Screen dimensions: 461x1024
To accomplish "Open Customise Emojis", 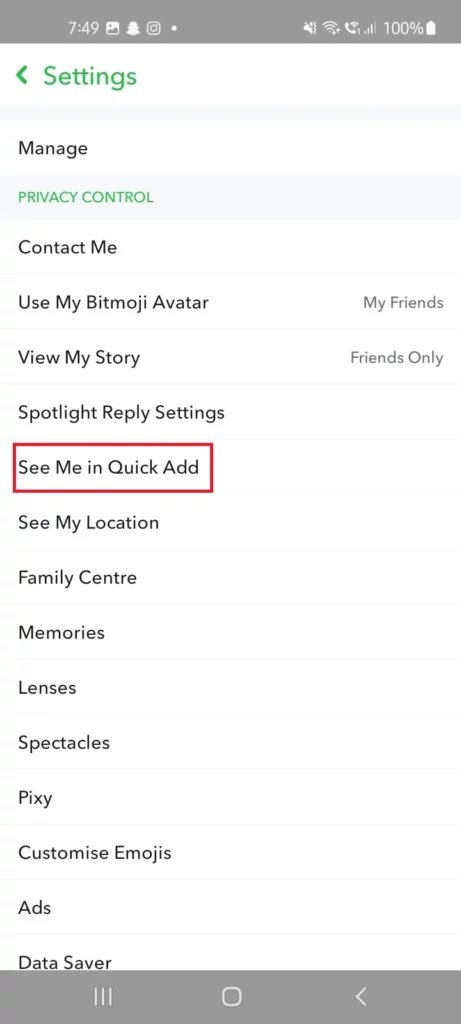I will pos(230,852).
